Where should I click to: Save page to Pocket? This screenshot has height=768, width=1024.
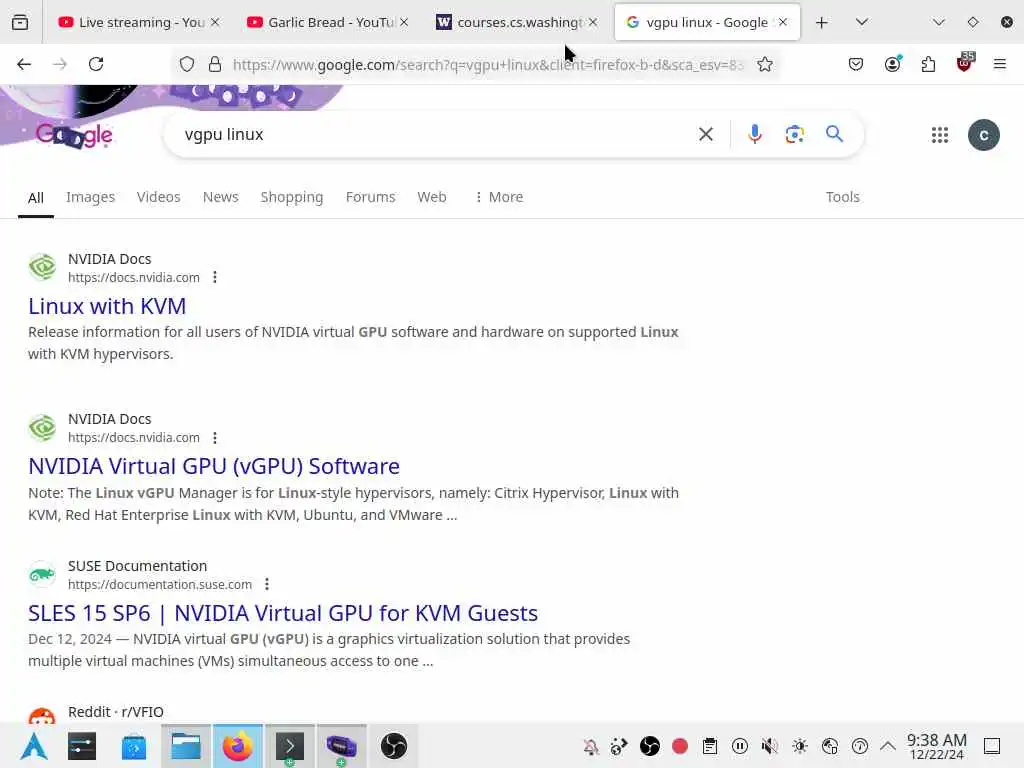[856, 64]
